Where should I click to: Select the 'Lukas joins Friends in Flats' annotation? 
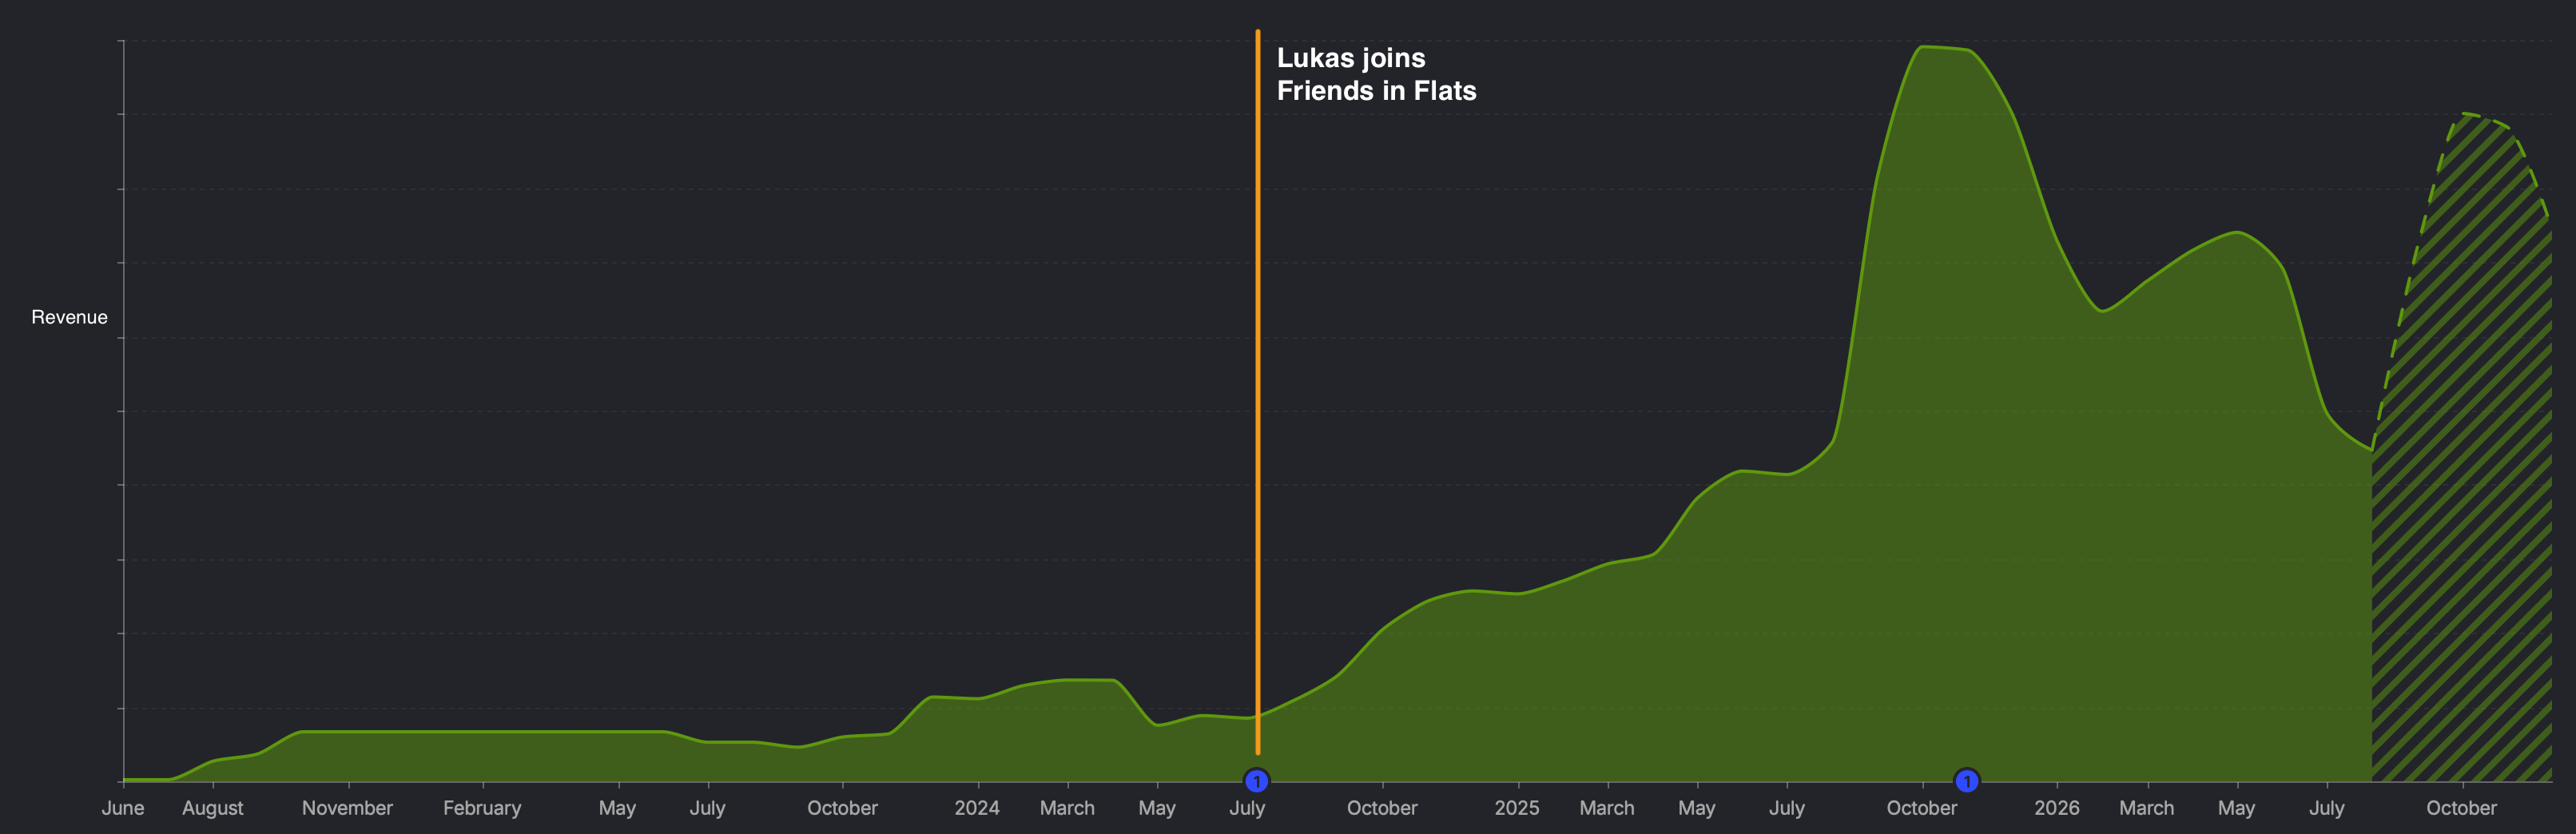(x=1376, y=74)
